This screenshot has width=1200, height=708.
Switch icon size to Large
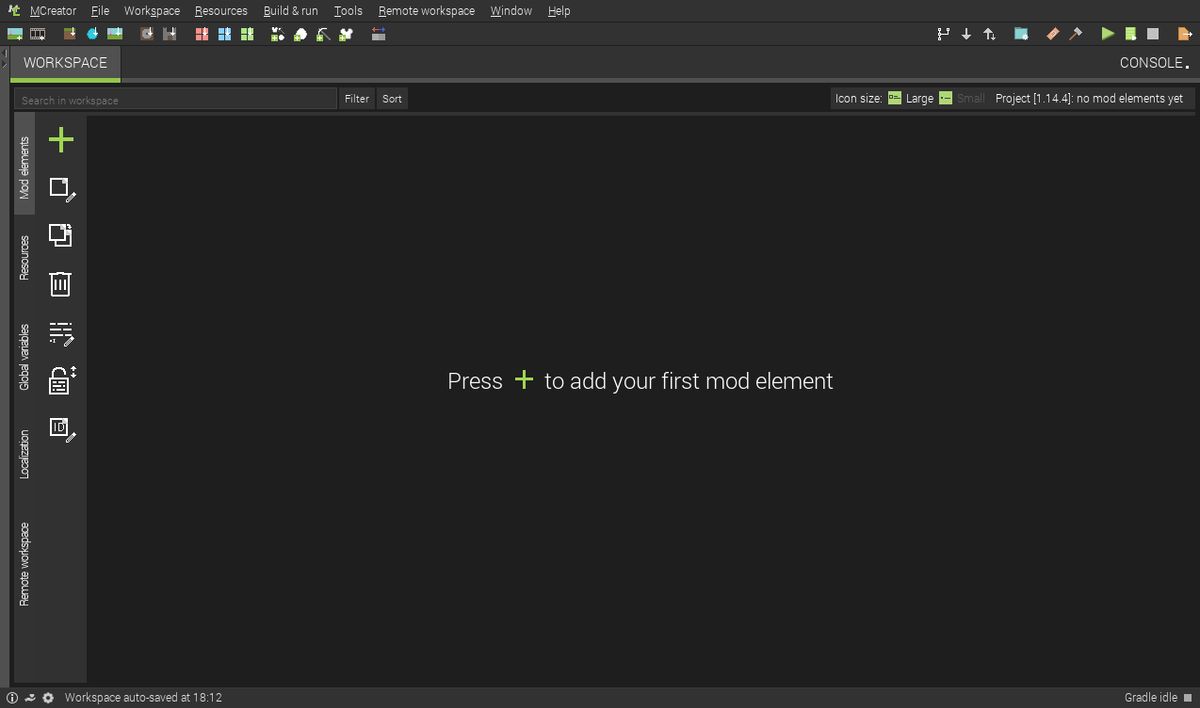893,98
